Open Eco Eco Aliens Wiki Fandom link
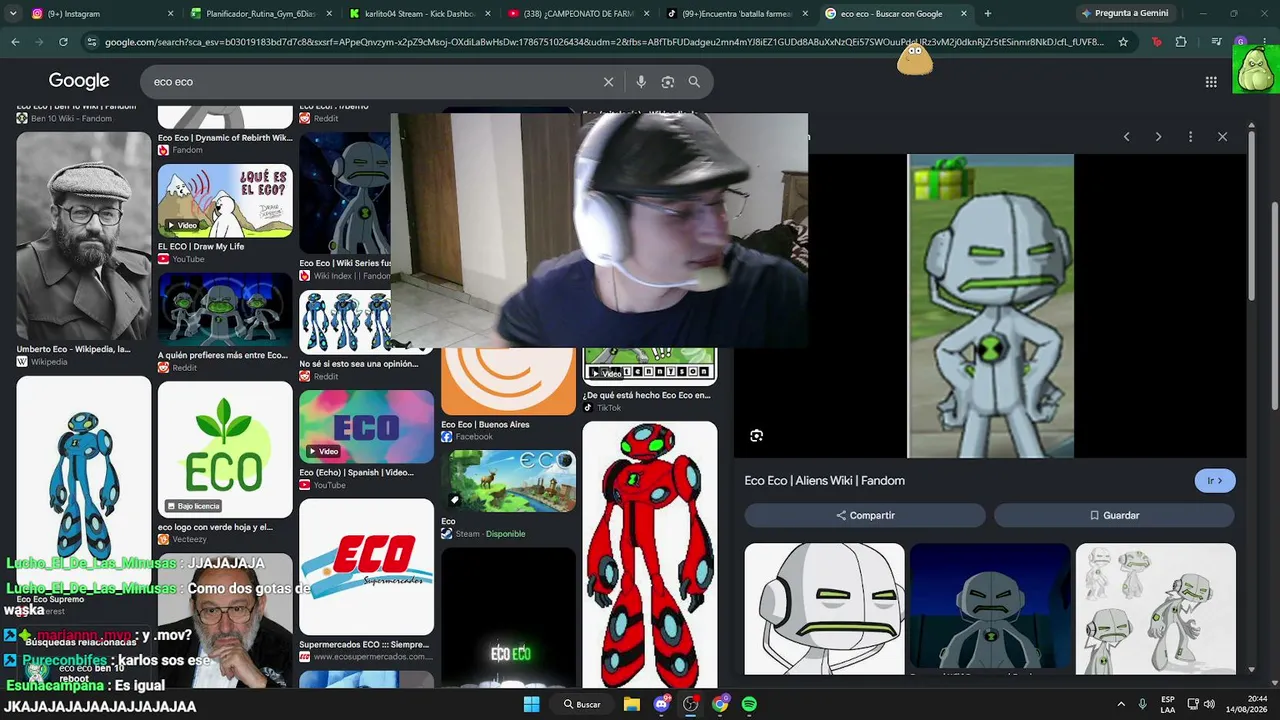 (824, 481)
